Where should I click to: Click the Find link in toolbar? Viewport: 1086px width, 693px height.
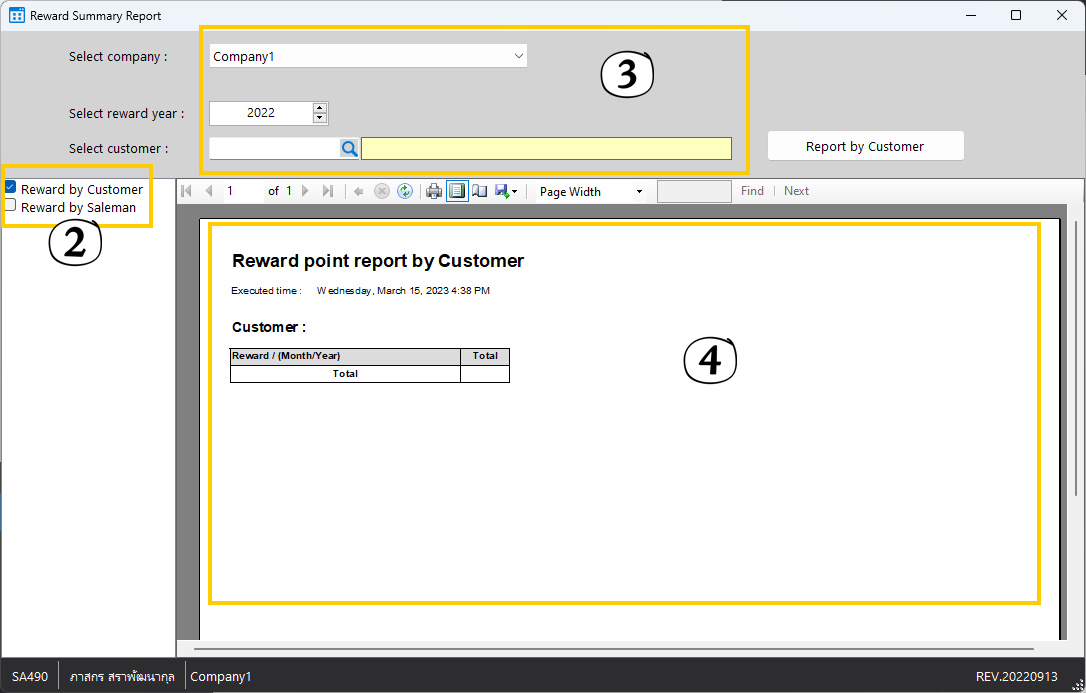(x=752, y=191)
